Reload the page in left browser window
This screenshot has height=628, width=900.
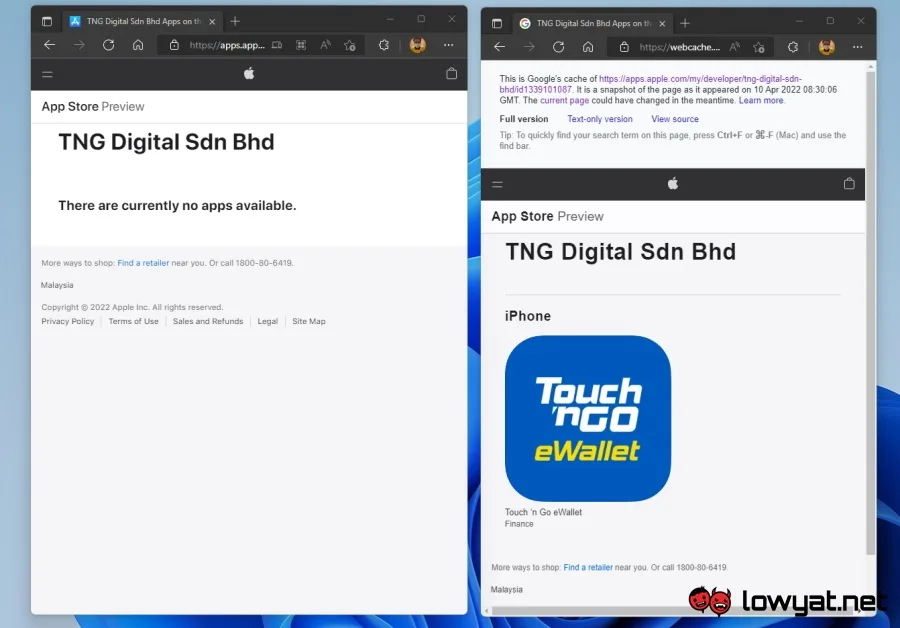coord(108,45)
